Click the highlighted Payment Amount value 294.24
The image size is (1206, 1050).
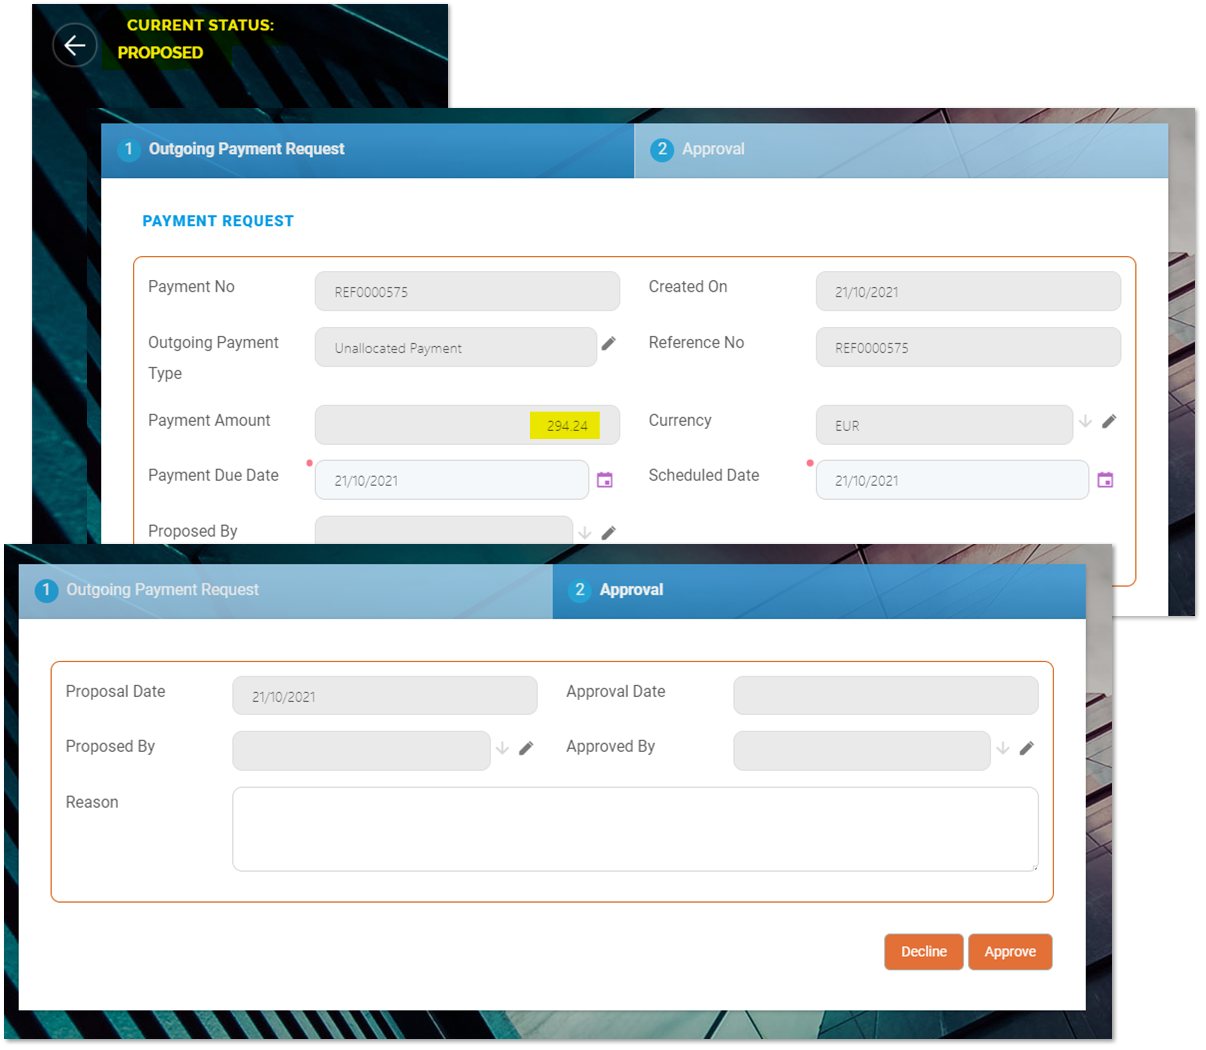[566, 425]
